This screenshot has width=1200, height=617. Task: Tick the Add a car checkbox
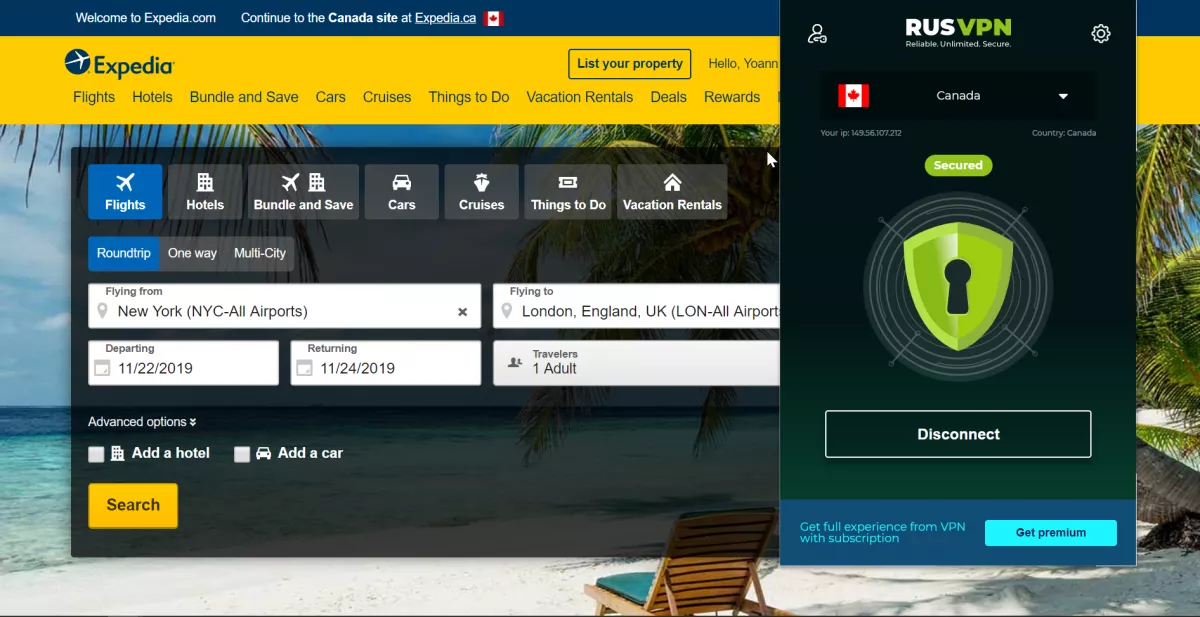(242, 454)
